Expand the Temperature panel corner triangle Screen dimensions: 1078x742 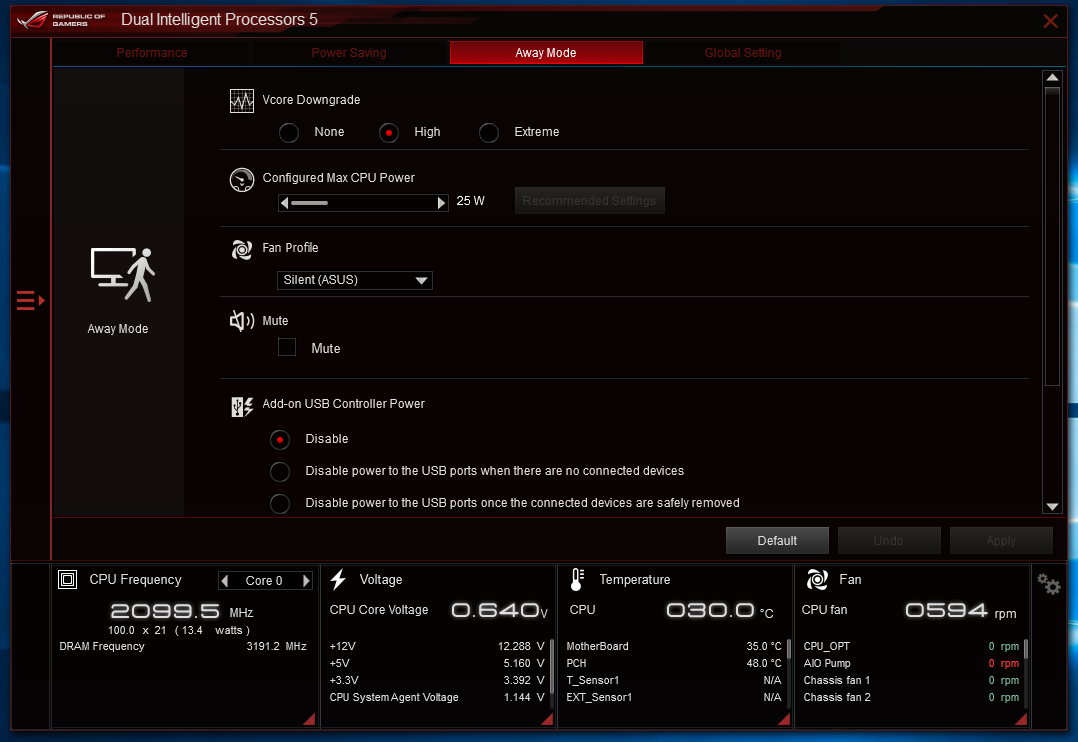tap(784, 719)
